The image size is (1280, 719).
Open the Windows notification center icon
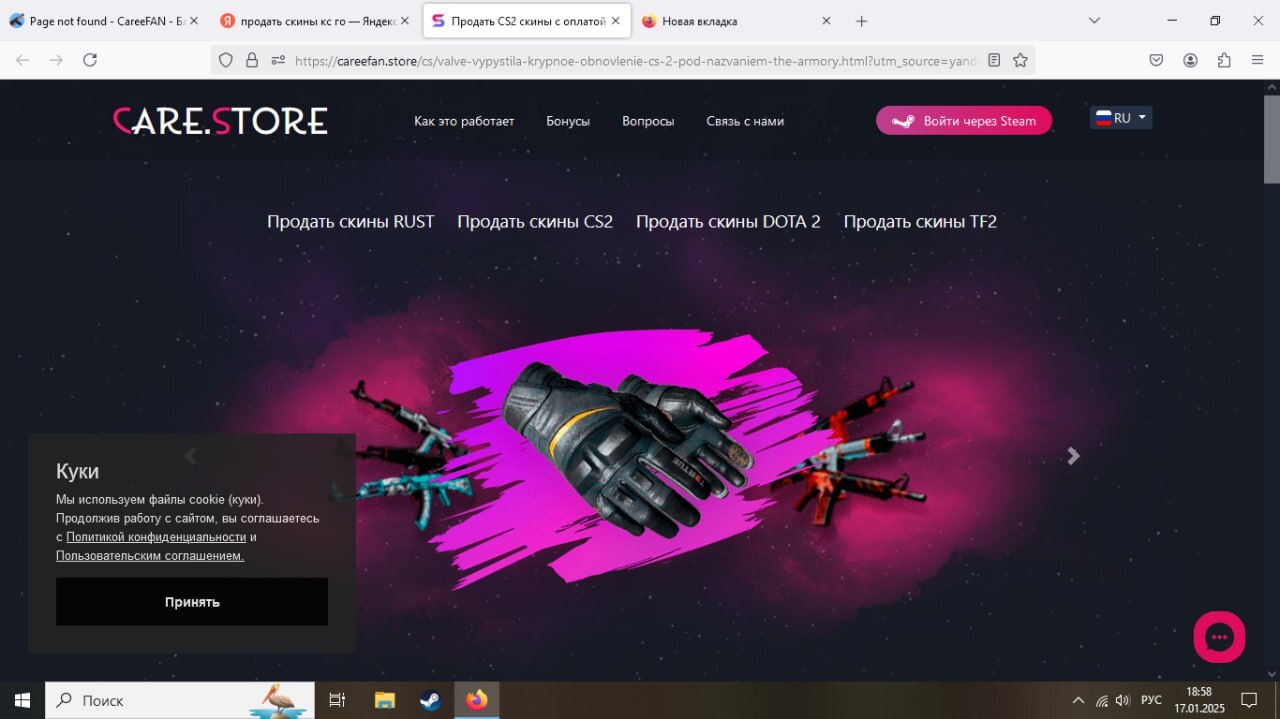pos(1249,700)
